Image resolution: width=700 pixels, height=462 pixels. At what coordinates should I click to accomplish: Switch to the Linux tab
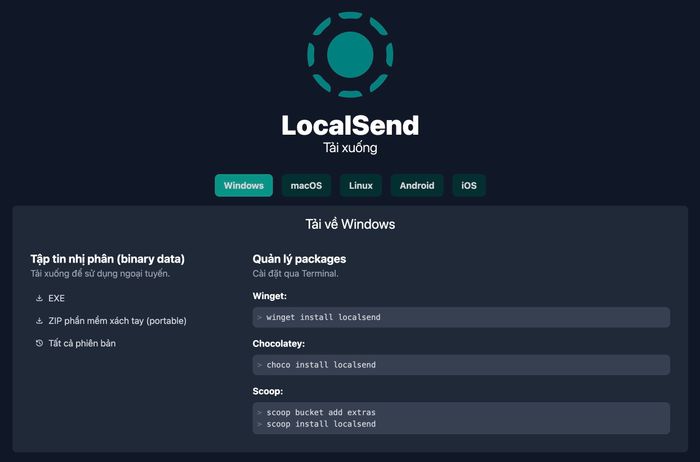[x=361, y=185]
